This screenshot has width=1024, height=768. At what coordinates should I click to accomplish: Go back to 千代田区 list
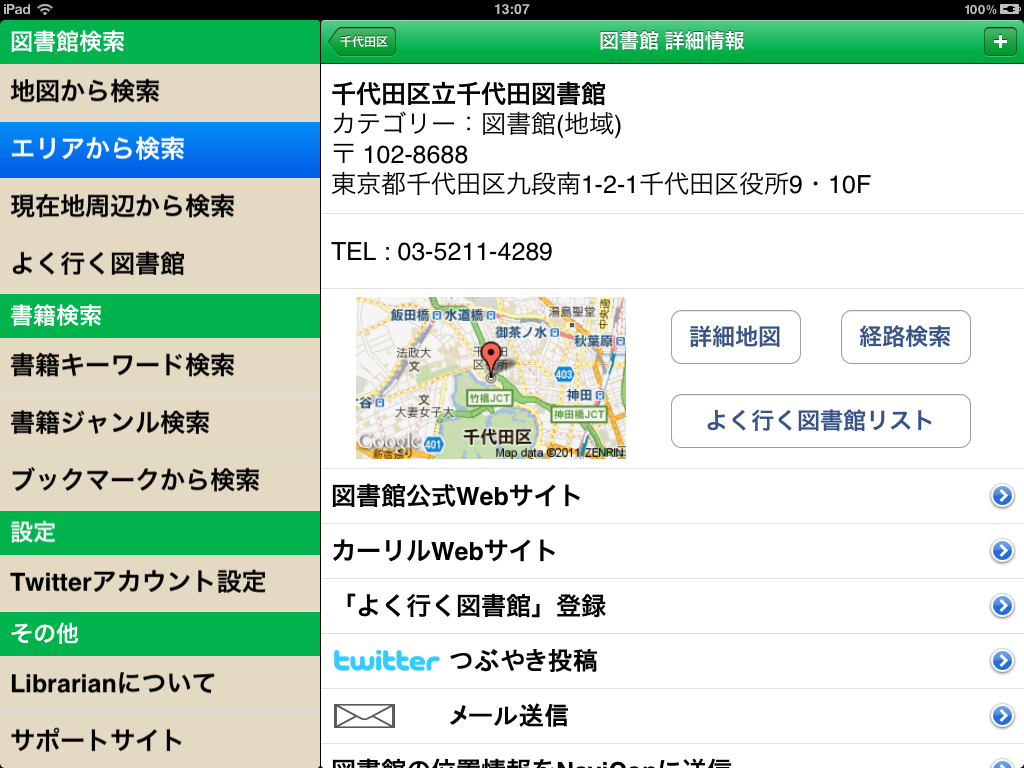[362, 42]
